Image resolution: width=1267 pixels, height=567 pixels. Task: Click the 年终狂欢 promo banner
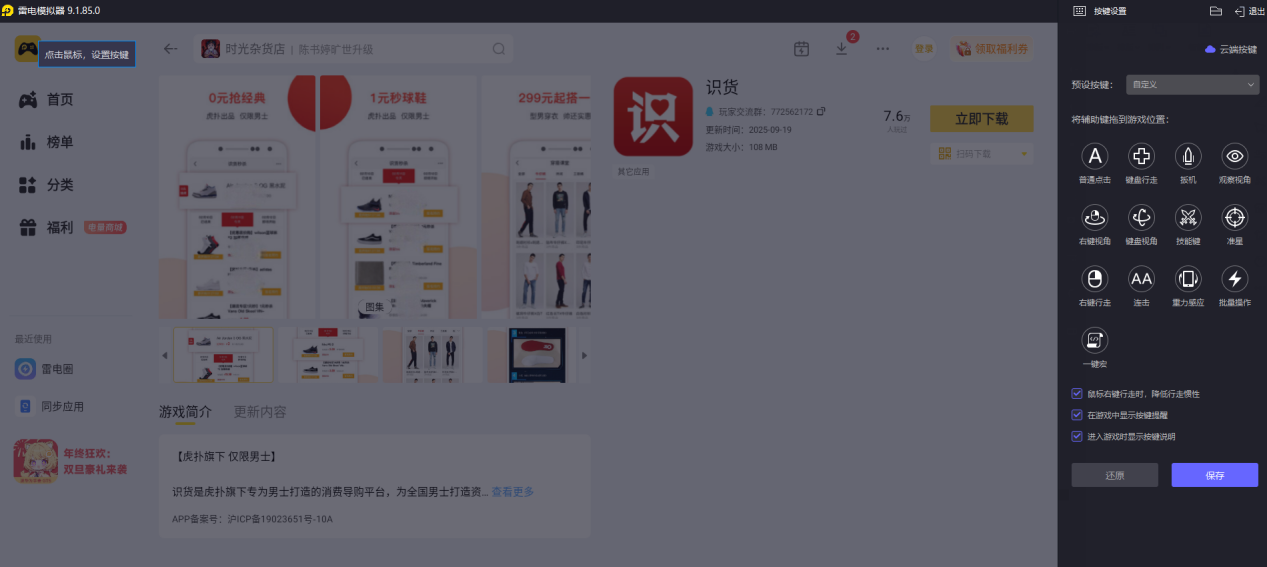click(x=72, y=461)
